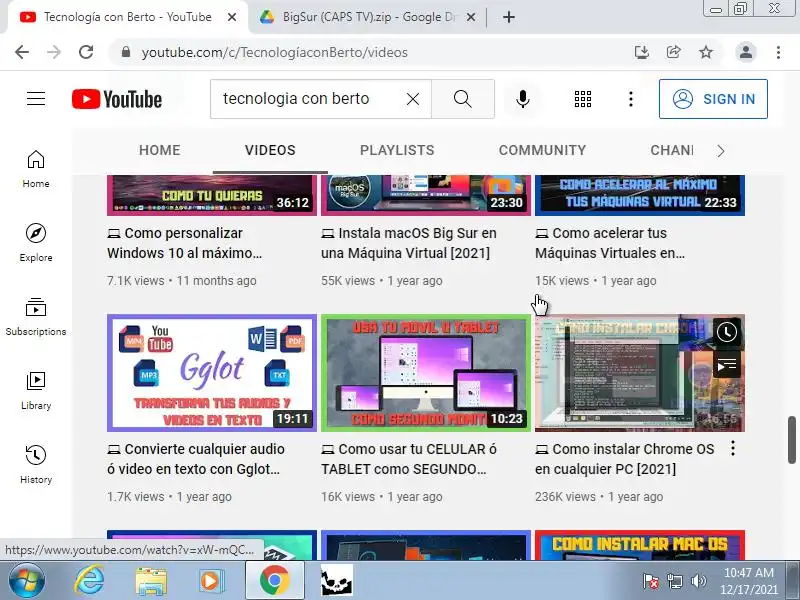Open video Como acelerar tus Máquinas Virtuales

(610, 243)
